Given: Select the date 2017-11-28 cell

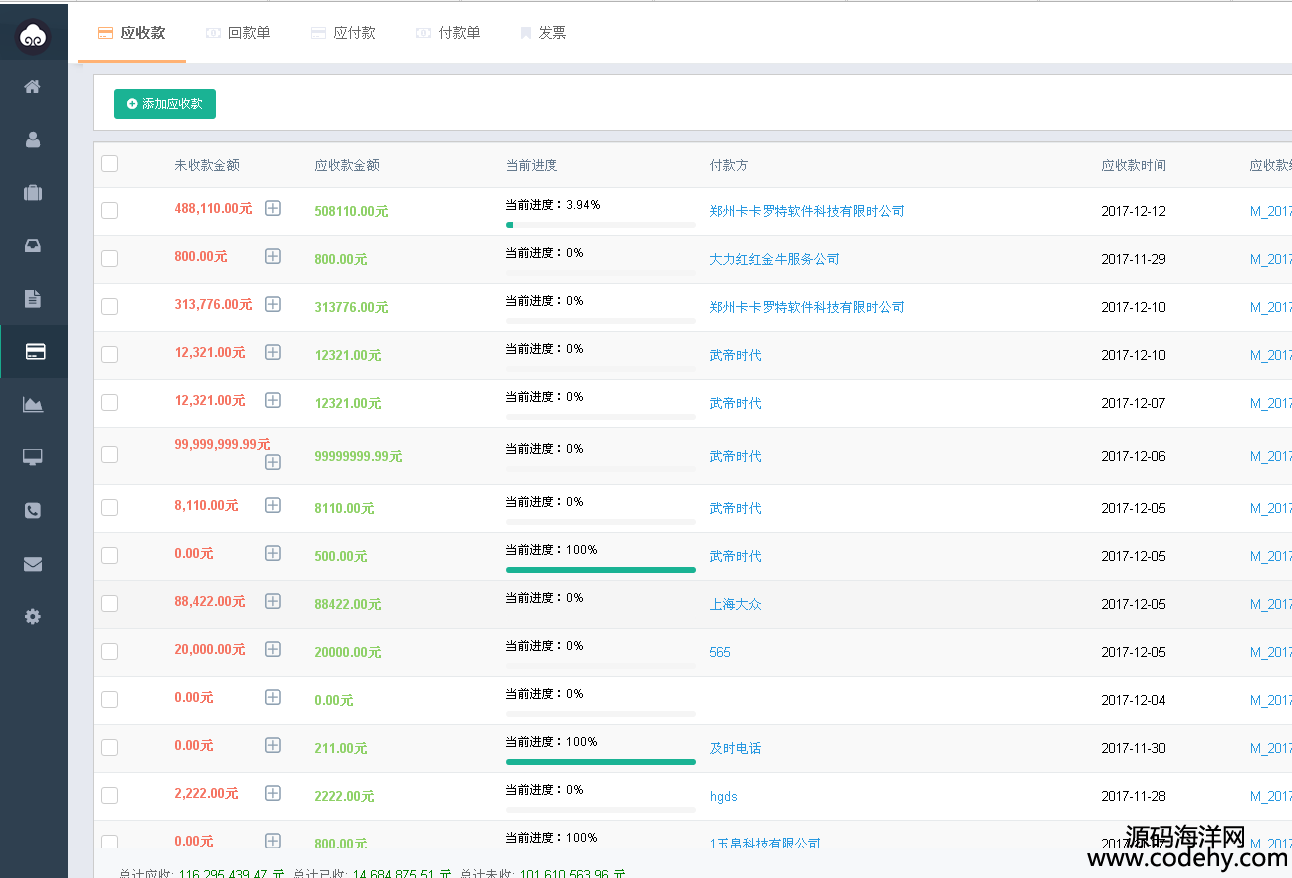Looking at the screenshot, I should tap(1134, 796).
